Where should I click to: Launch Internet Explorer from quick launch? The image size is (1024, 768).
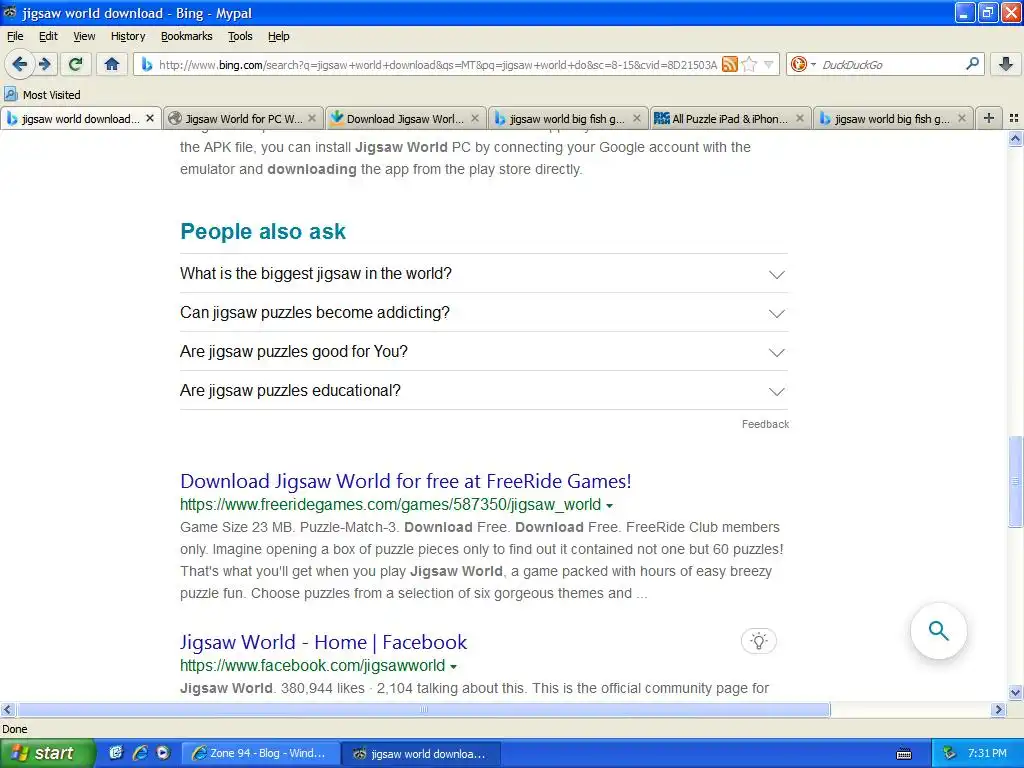pyautogui.click(x=140, y=753)
